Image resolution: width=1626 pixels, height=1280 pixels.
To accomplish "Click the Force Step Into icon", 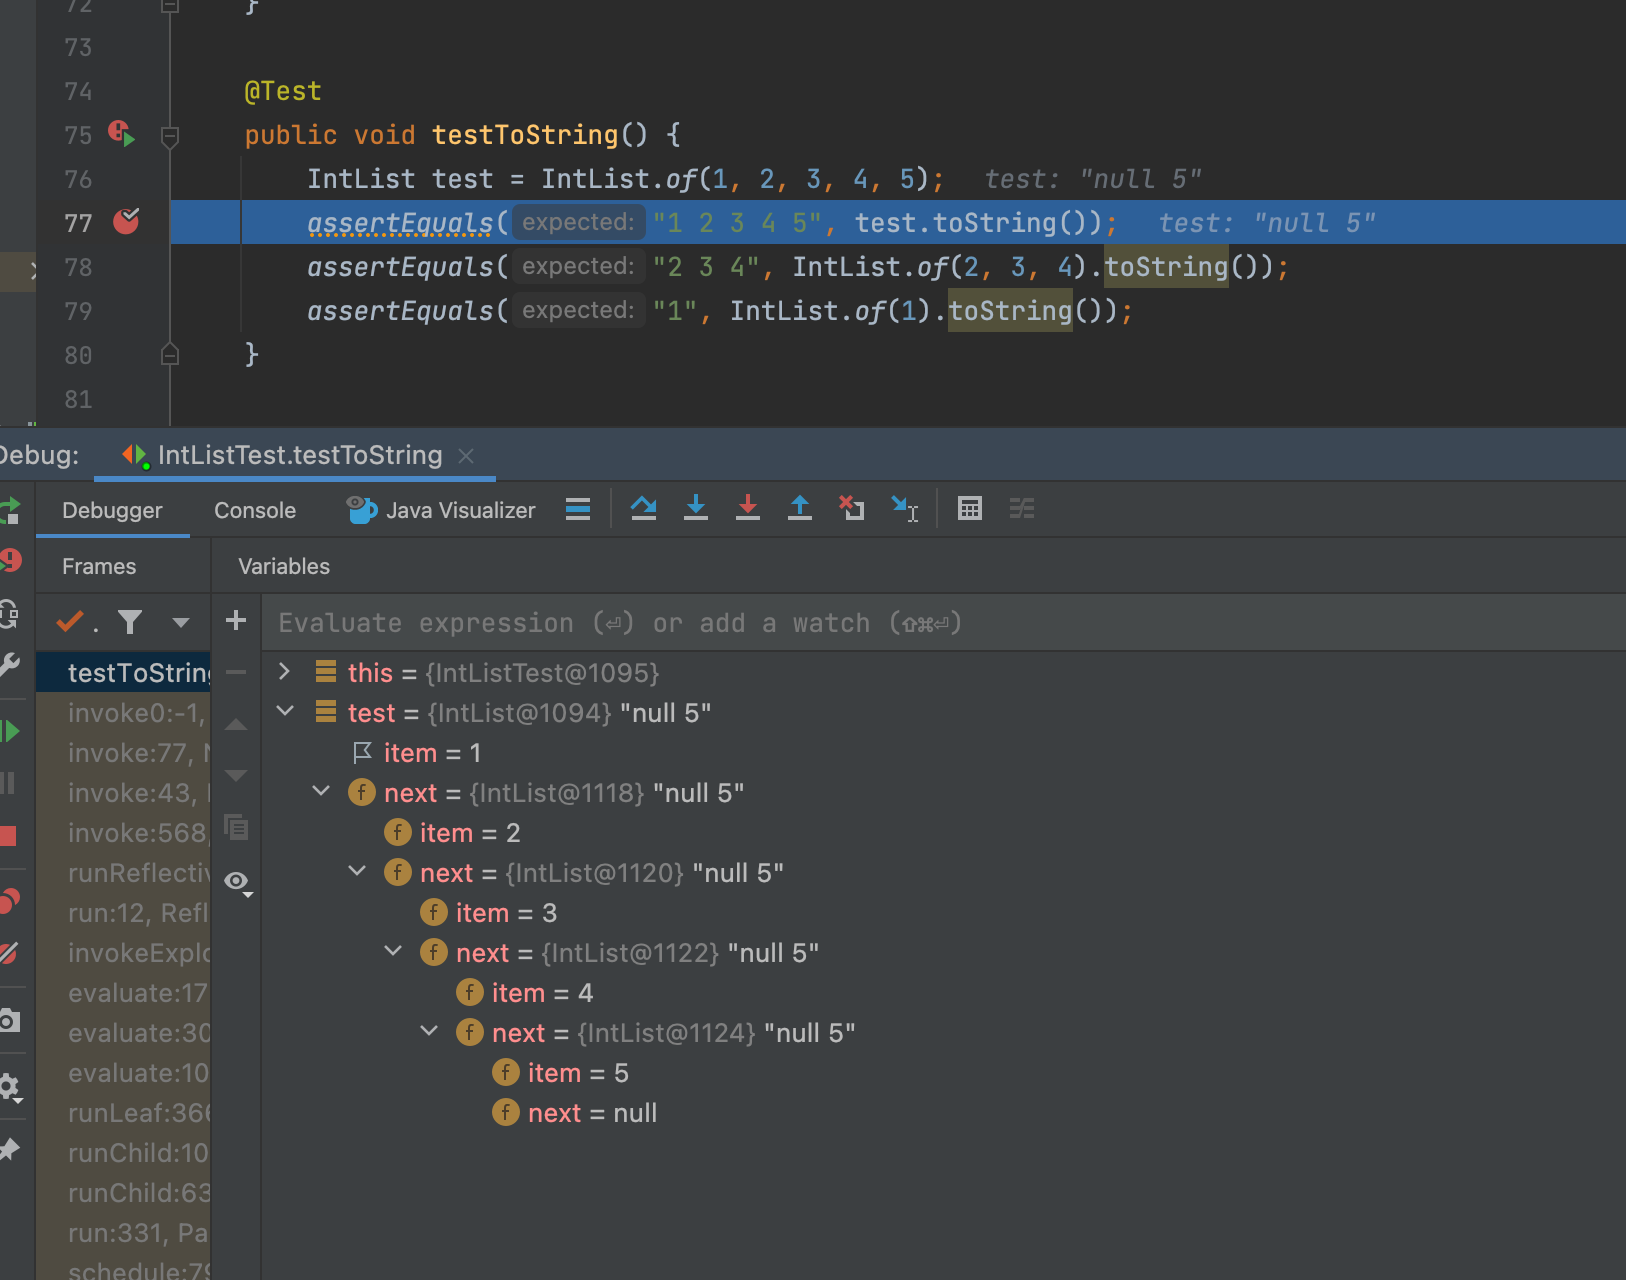I will click(x=748, y=509).
